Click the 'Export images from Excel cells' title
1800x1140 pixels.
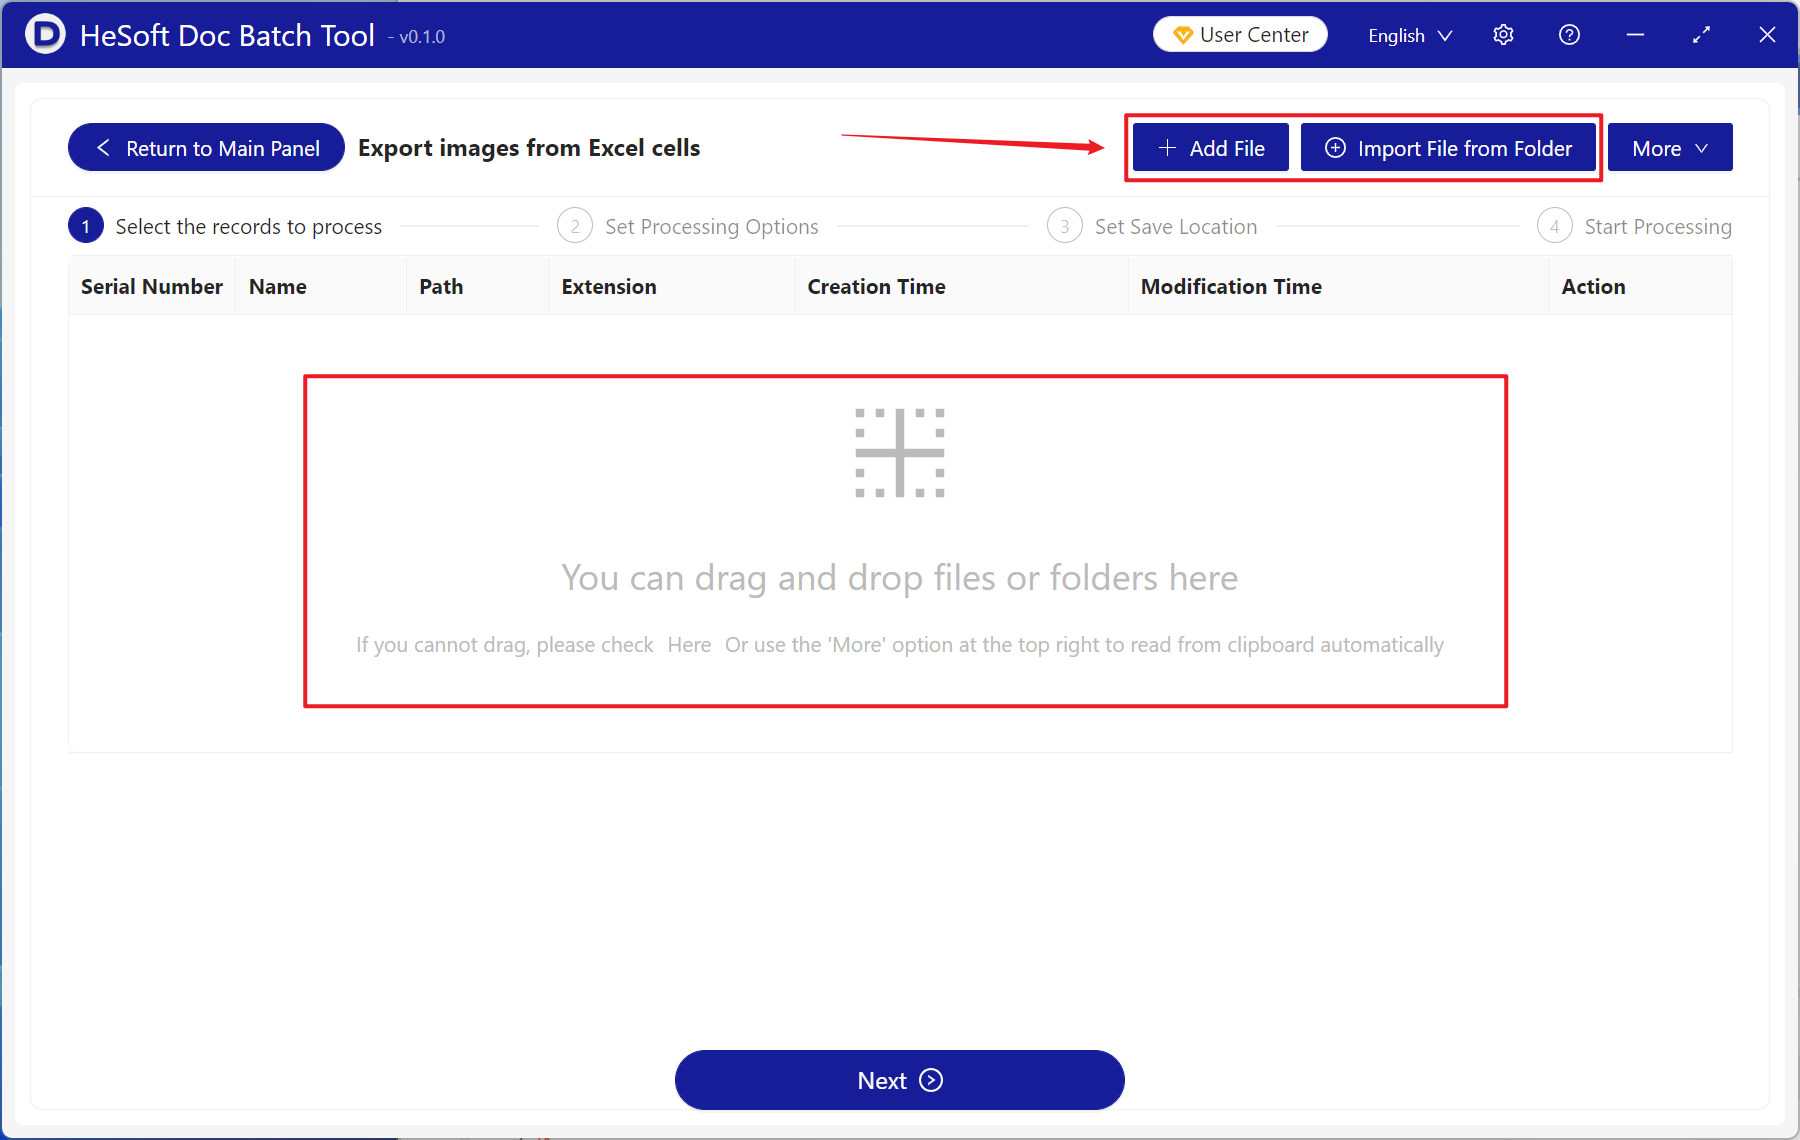[529, 148]
